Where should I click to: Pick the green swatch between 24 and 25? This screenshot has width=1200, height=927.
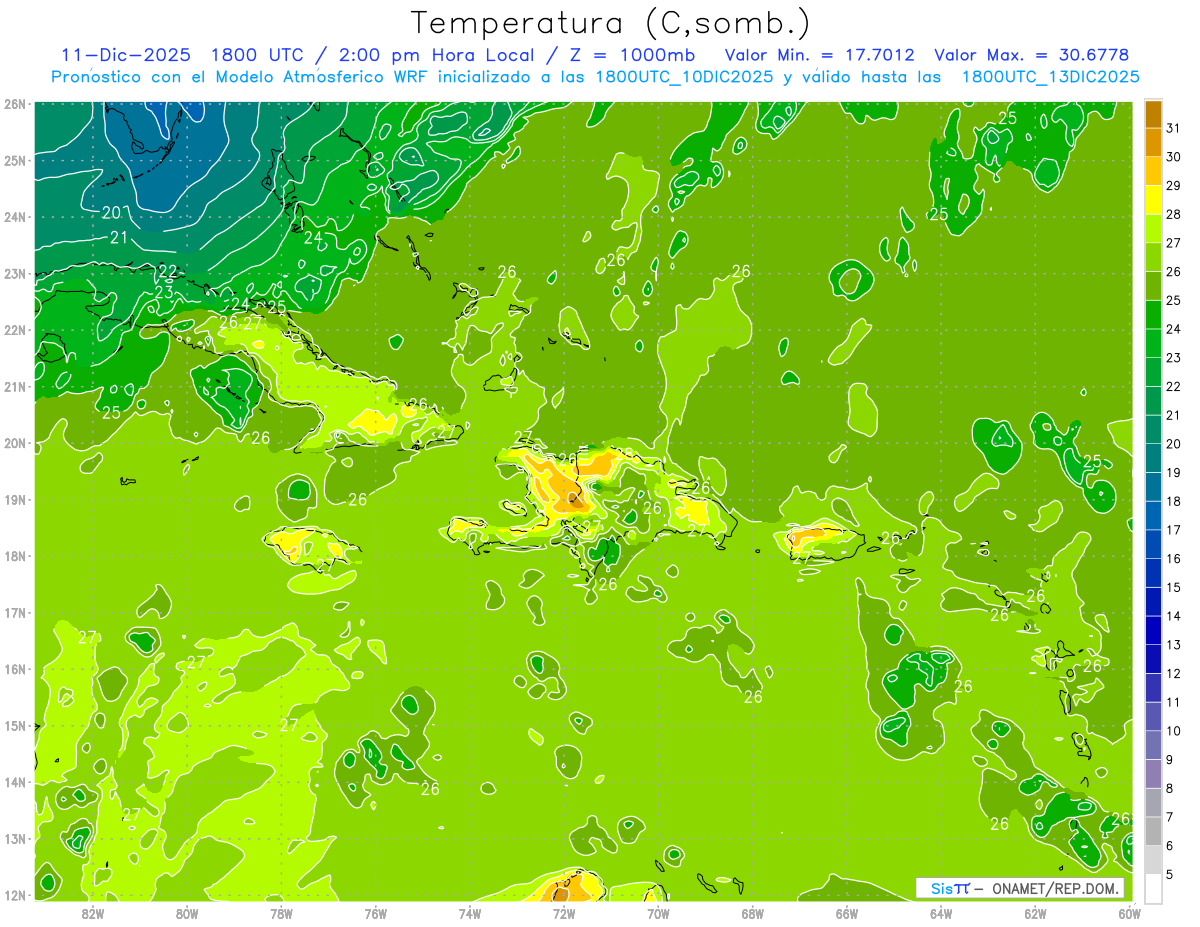tap(1153, 314)
